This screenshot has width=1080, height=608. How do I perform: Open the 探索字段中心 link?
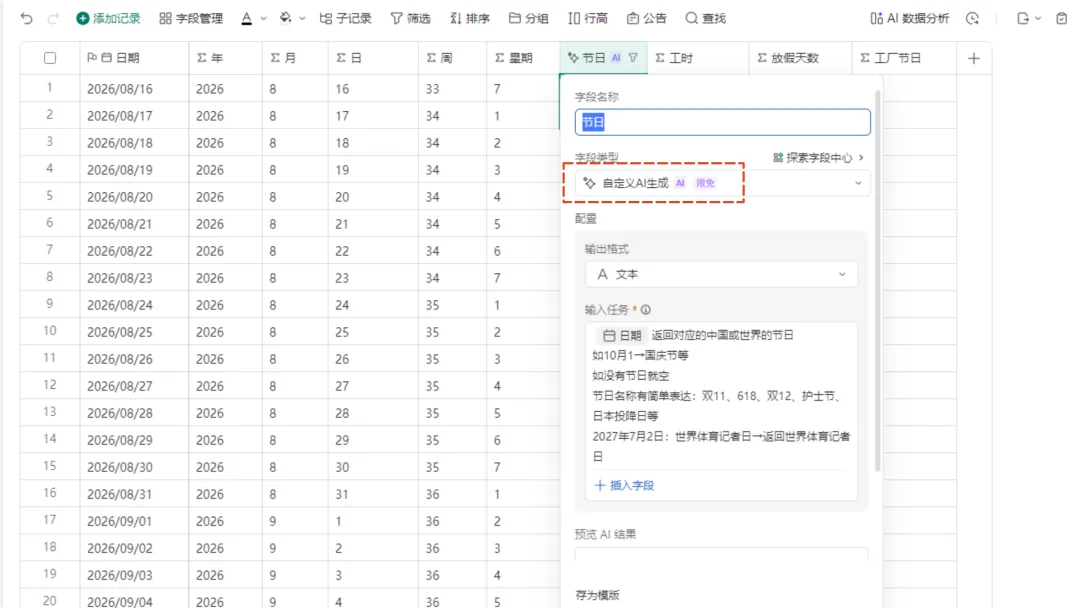click(818, 158)
